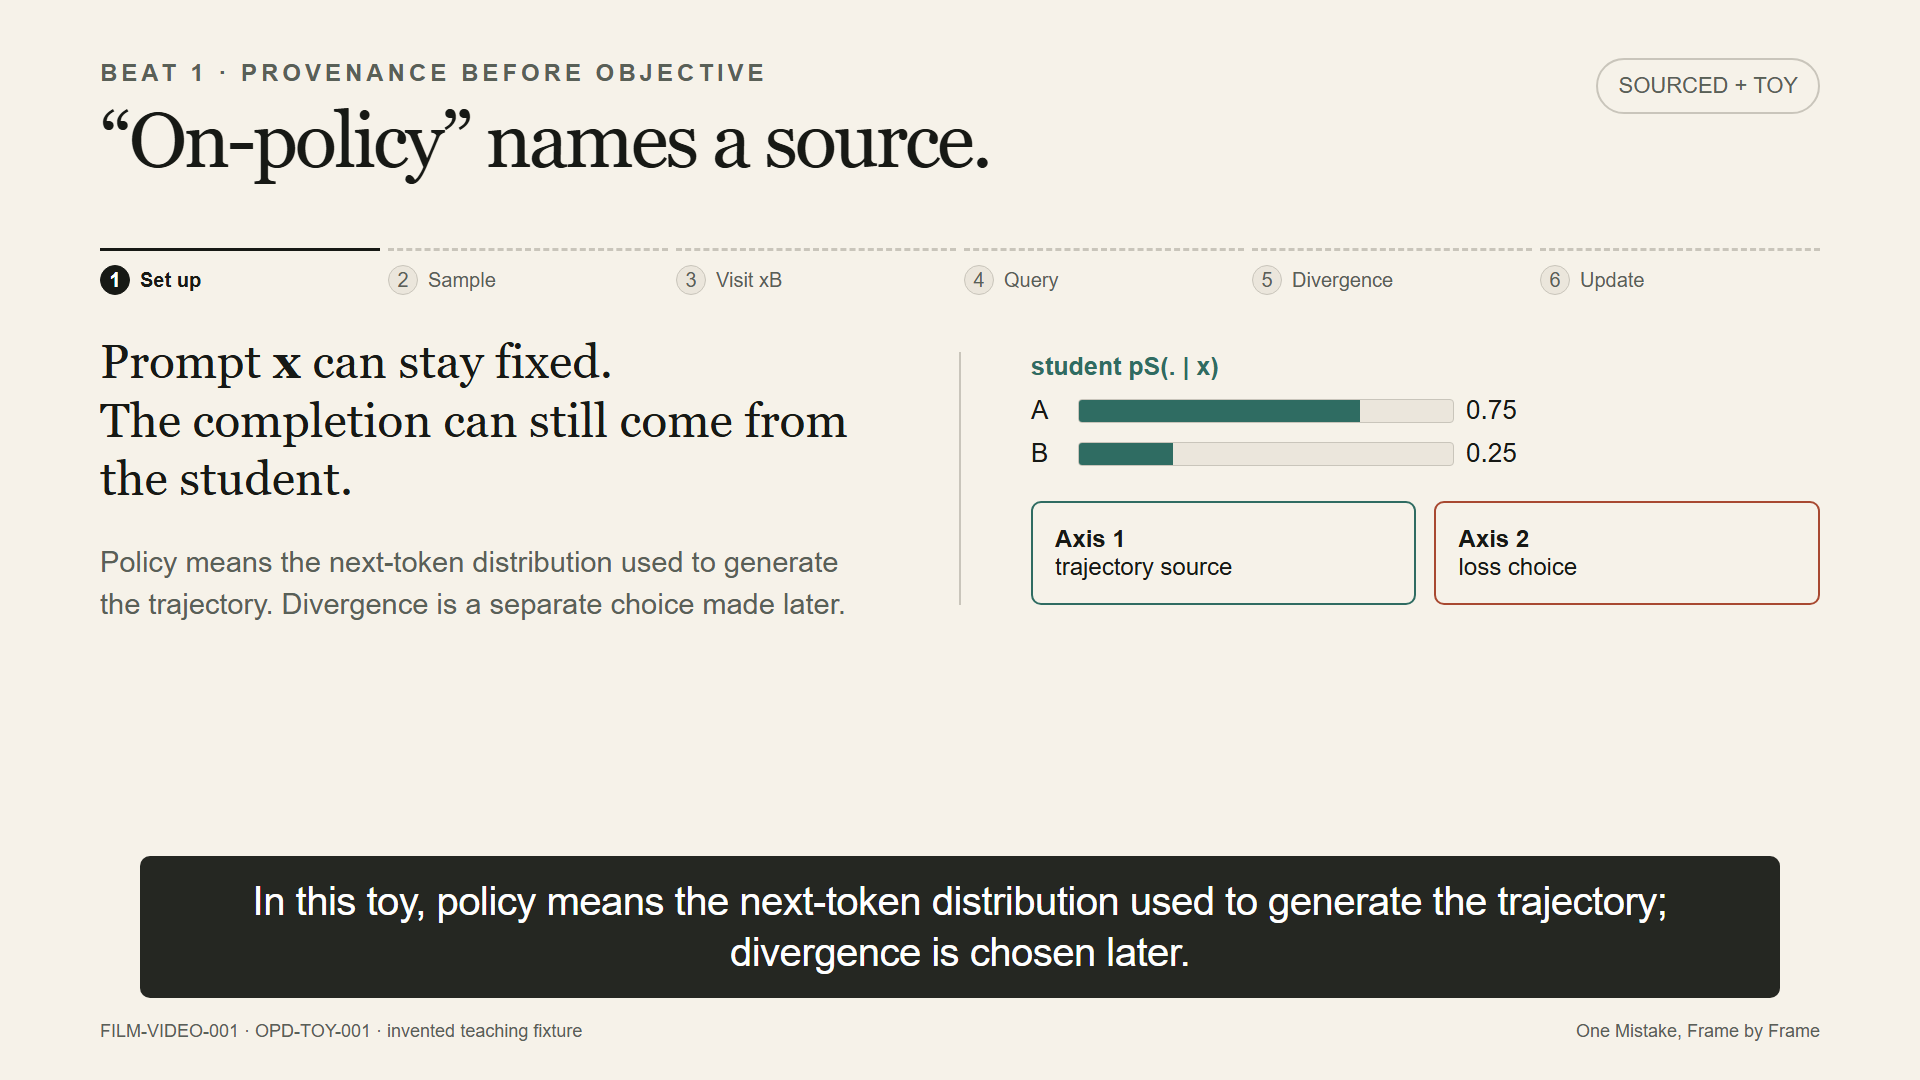The height and width of the screenshot is (1080, 1920).
Task: Click the step 6 number badge
Action: tap(1555, 280)
